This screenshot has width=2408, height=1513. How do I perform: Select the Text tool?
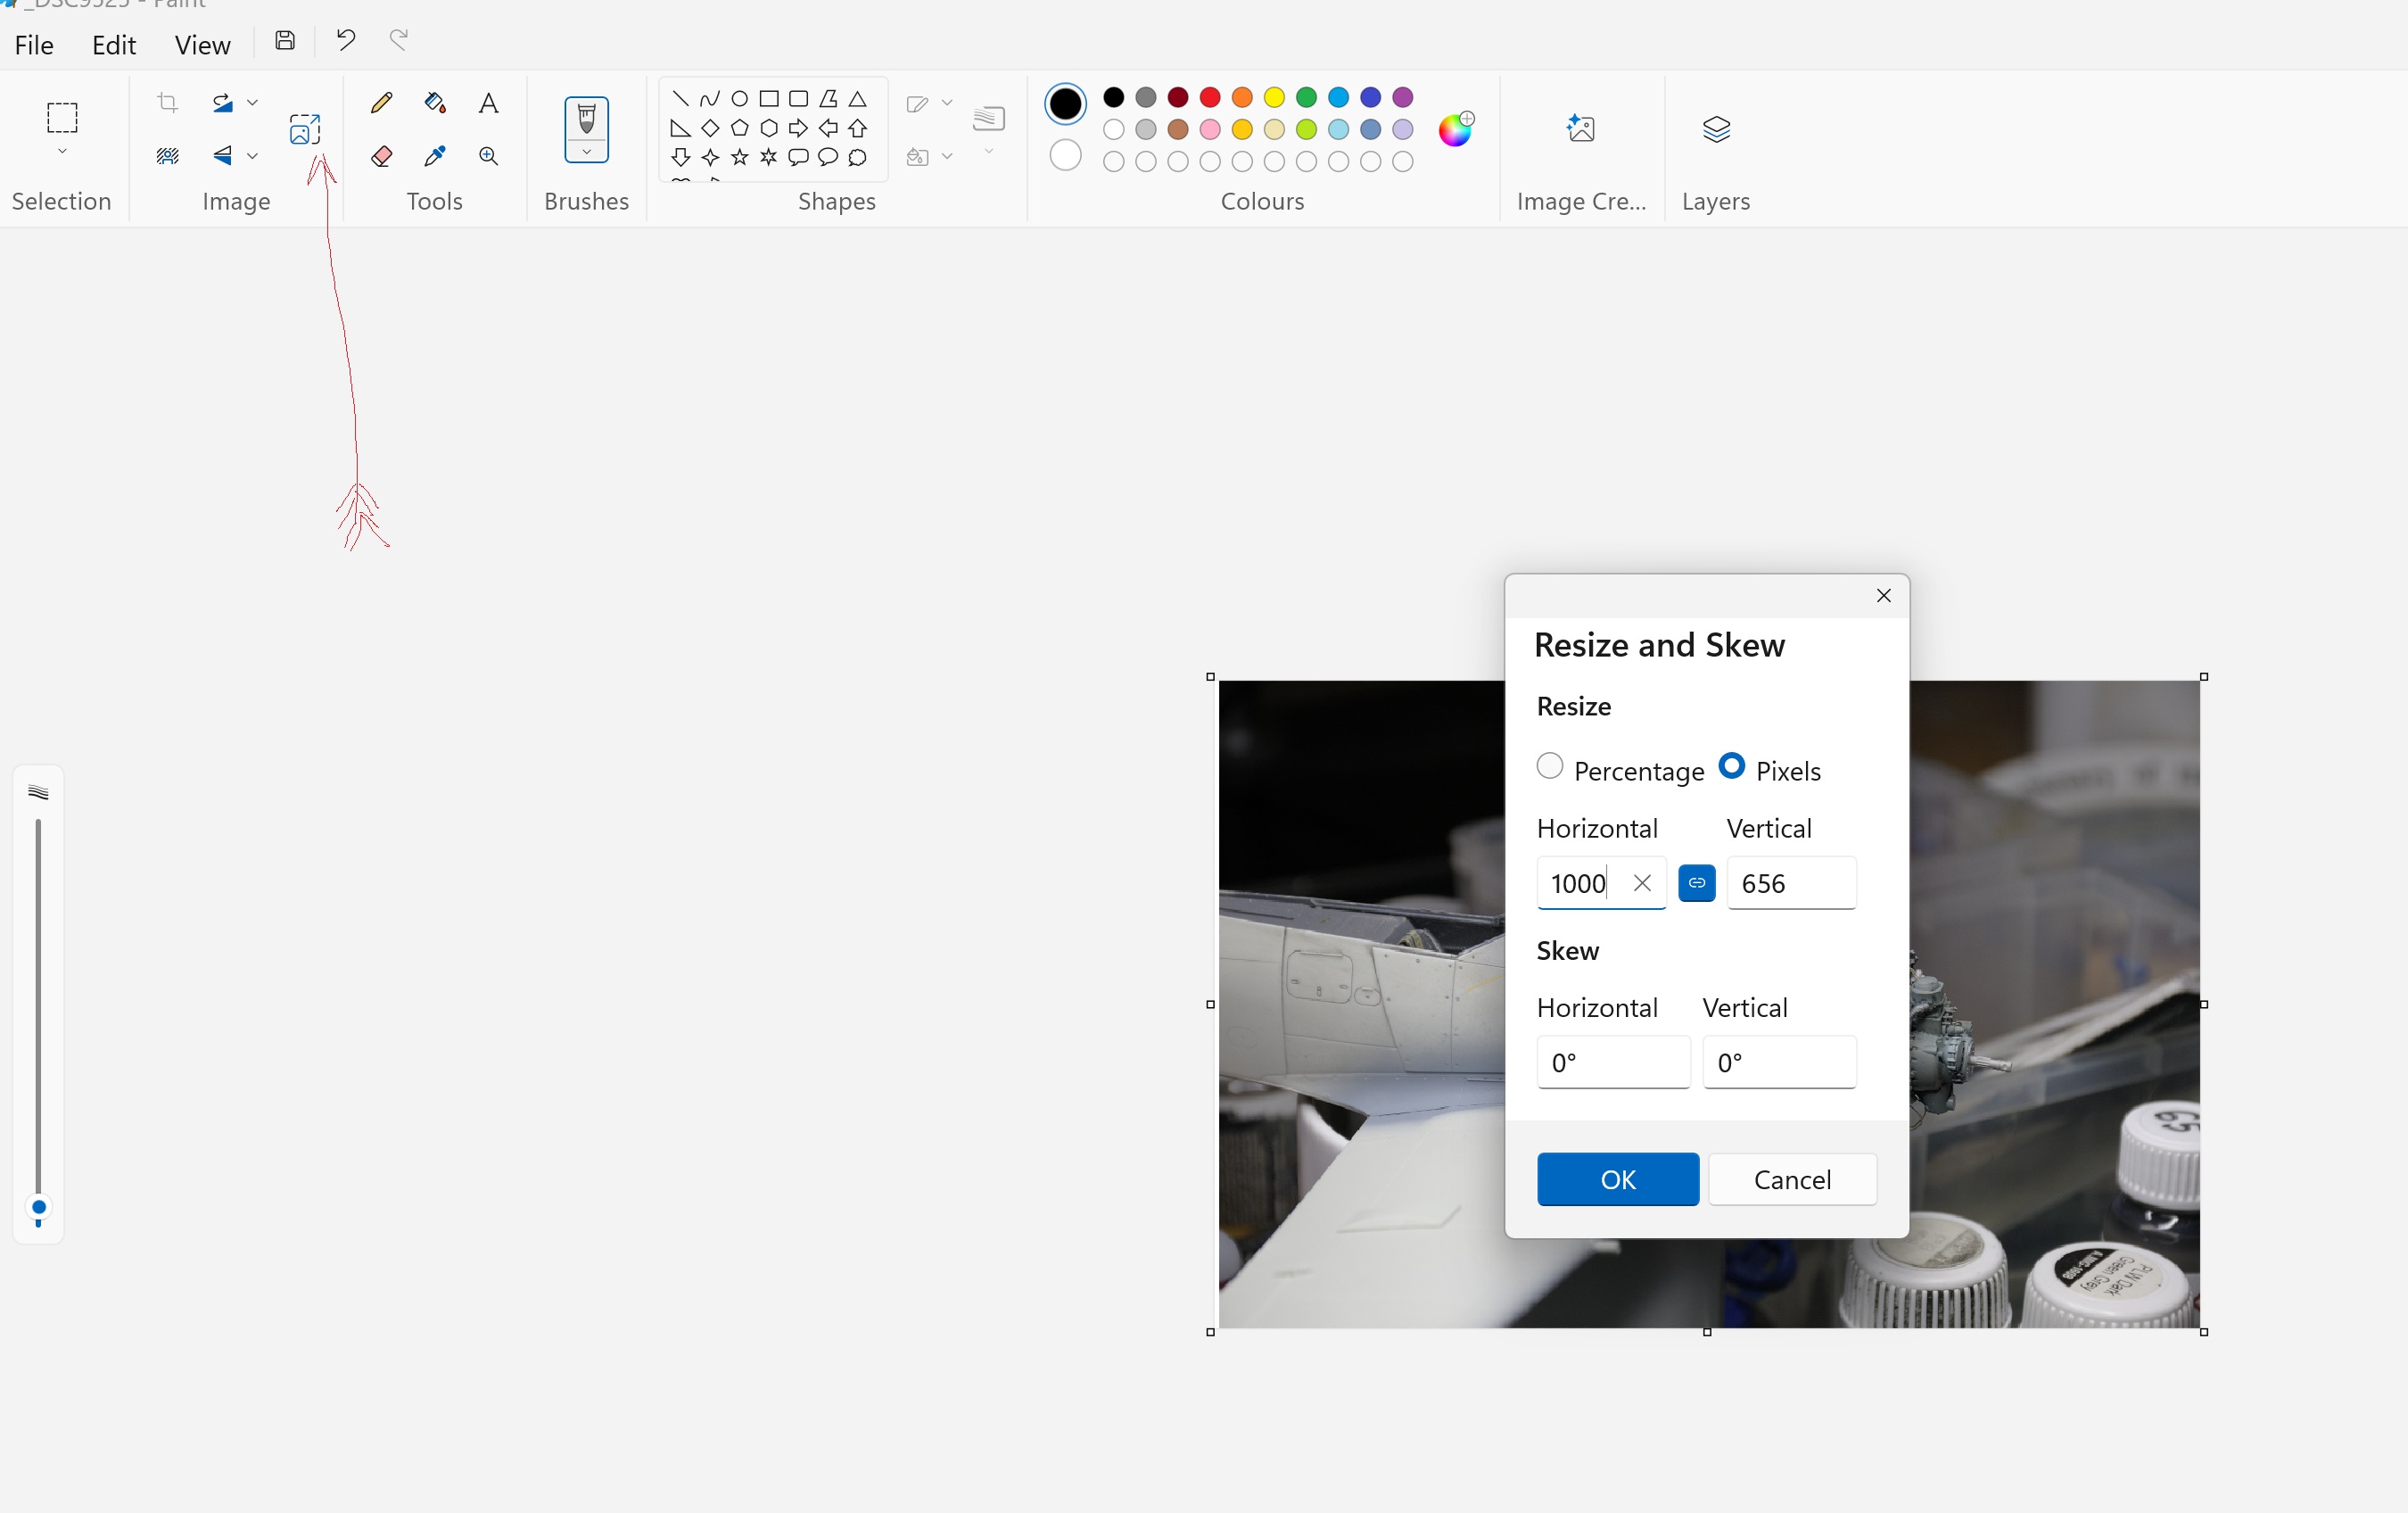(x=490, y=101)
